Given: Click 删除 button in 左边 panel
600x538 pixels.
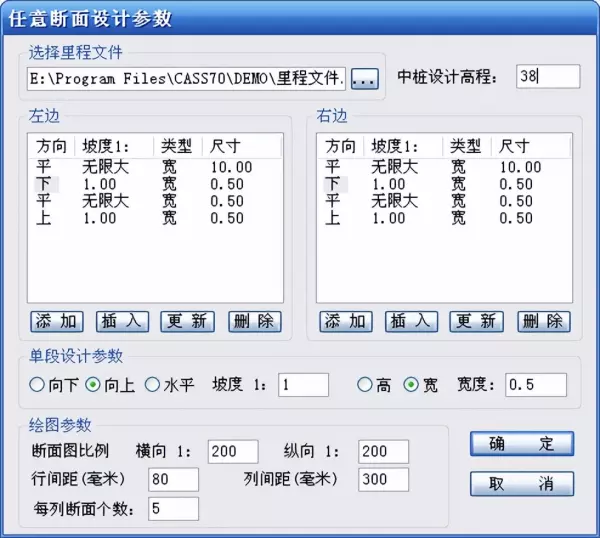Looking at the screenshot, I should (254, 321).
